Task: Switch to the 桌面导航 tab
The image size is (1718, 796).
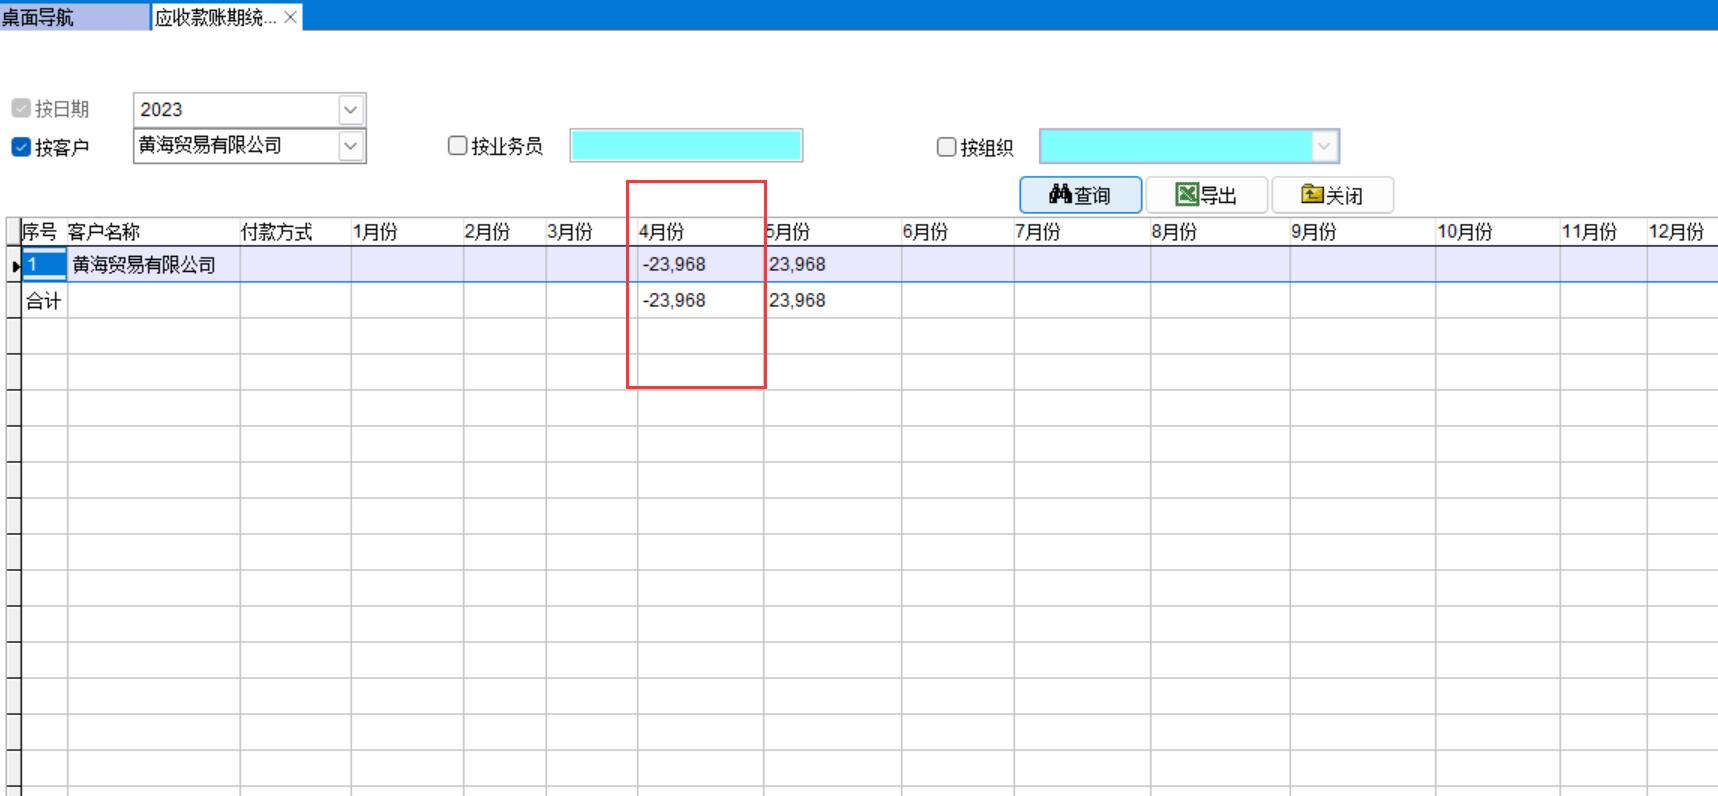Action: coord(40,17)
